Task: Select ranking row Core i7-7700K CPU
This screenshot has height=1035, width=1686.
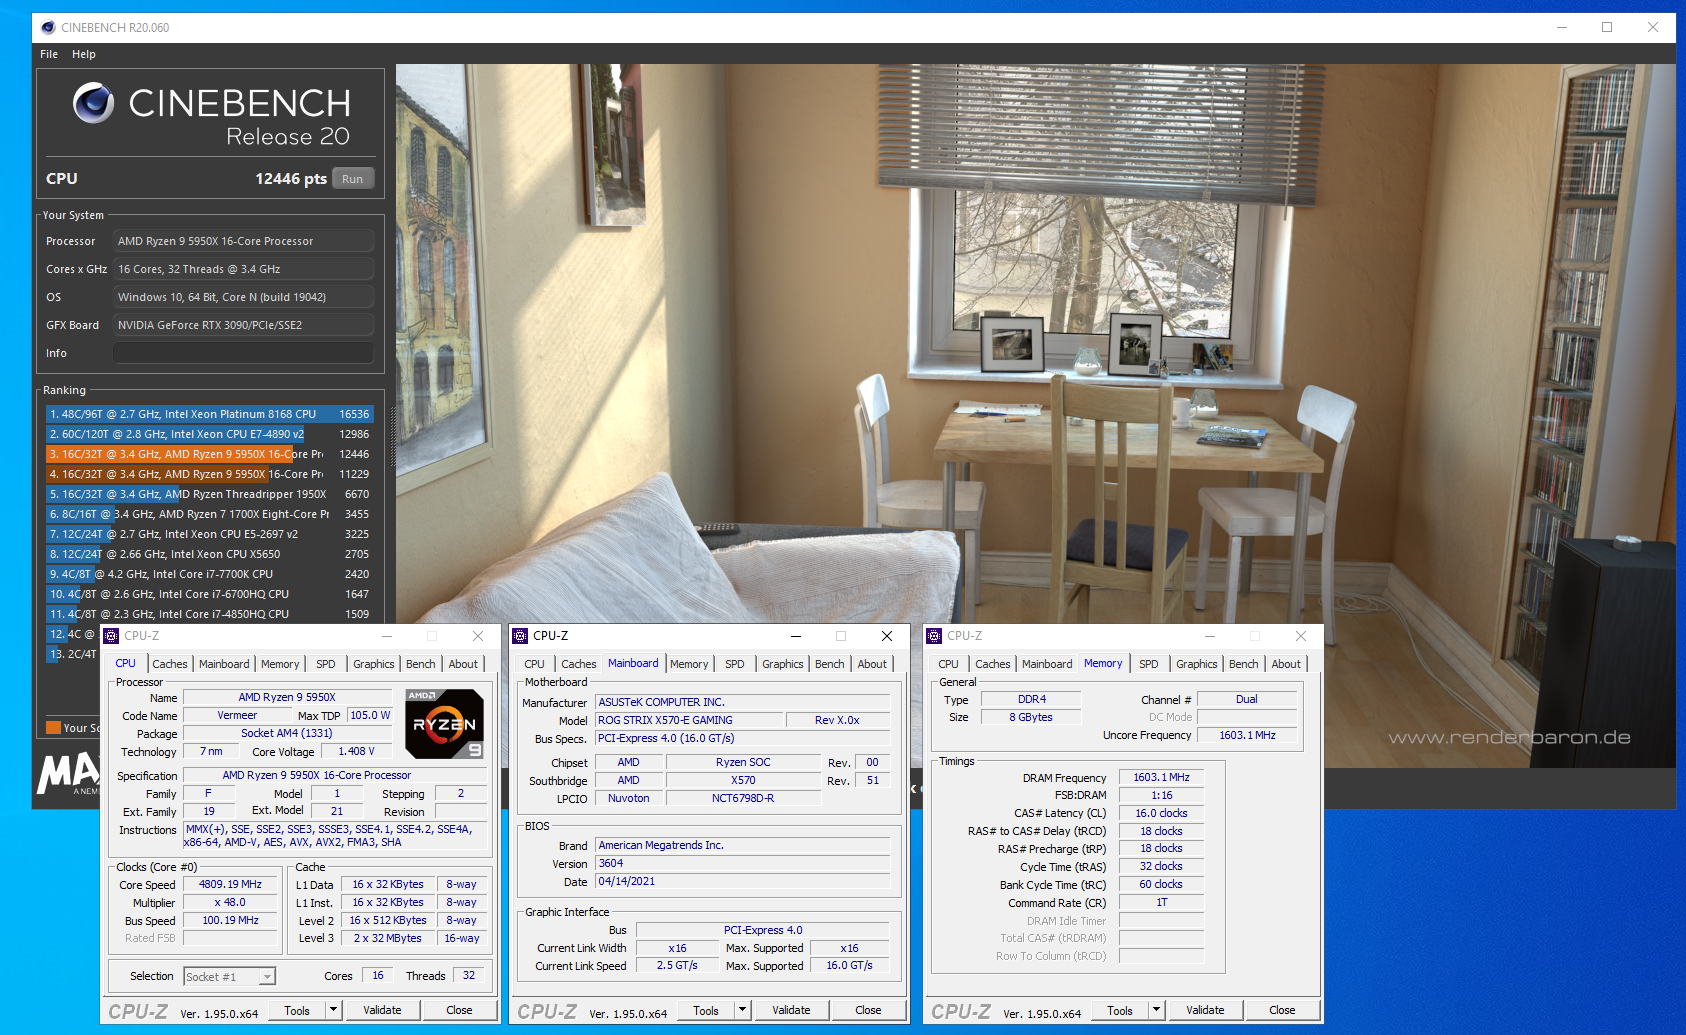Action: pos(210,574)
